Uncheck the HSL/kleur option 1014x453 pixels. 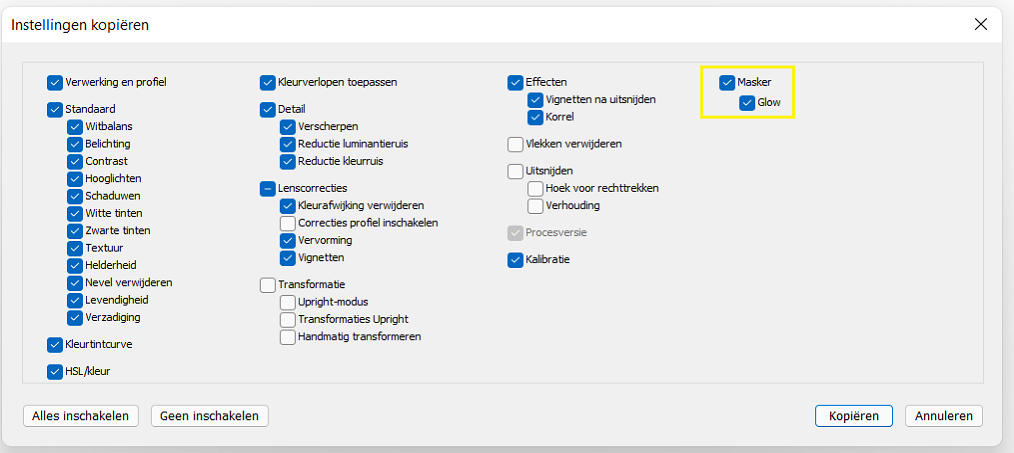click(55, 373)
